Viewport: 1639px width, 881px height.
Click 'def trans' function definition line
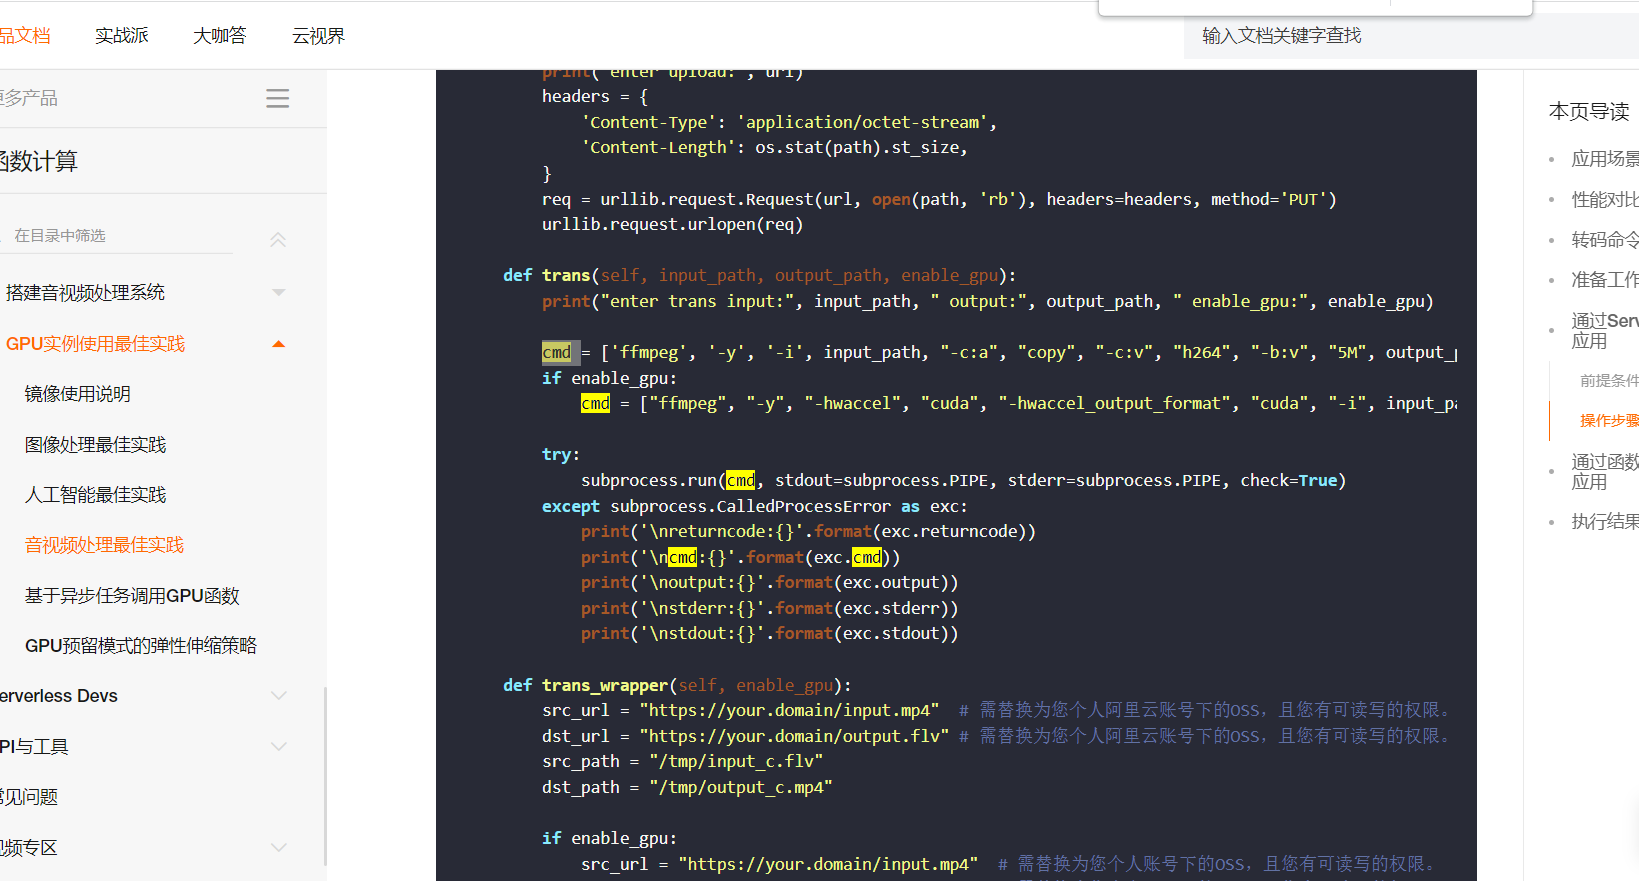(759, 275)
